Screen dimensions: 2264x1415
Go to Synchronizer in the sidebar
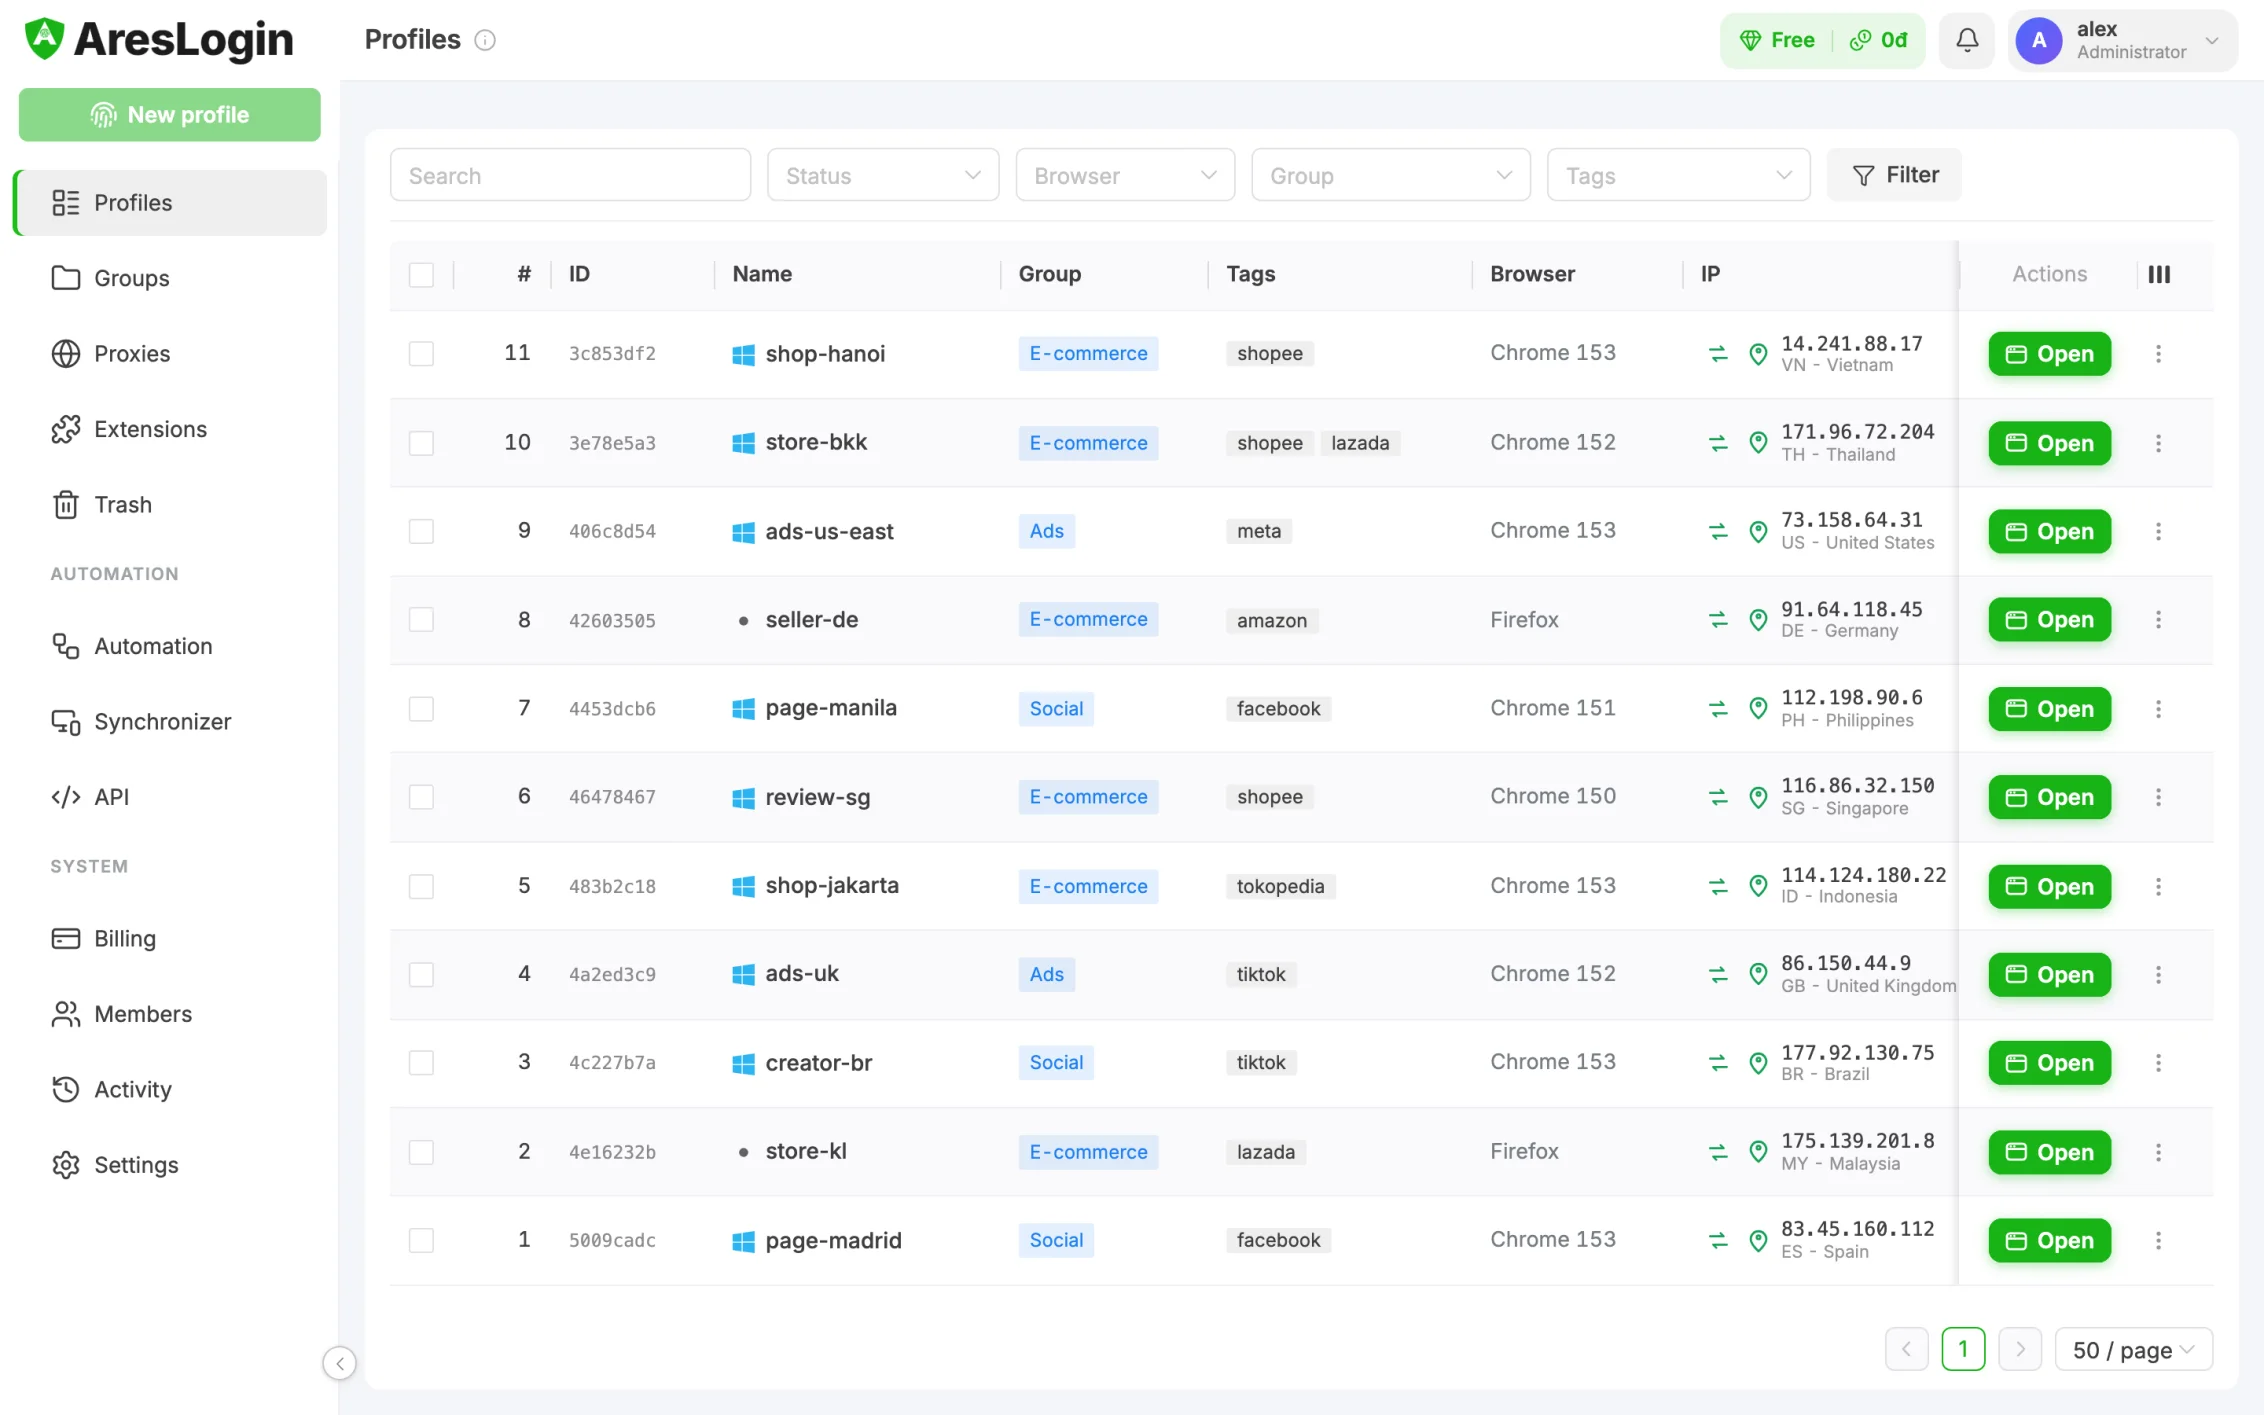coord(170,722)
